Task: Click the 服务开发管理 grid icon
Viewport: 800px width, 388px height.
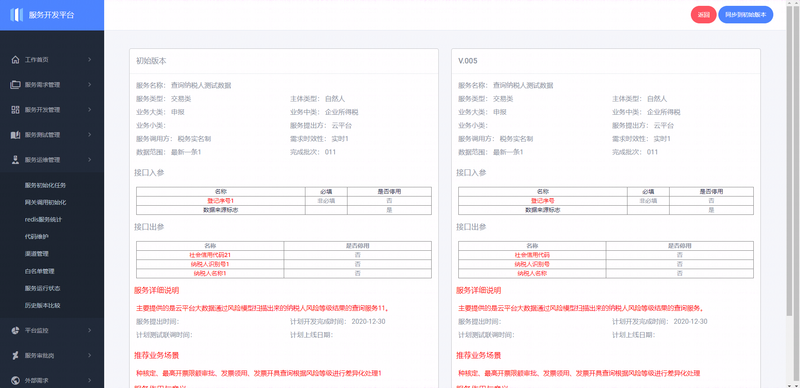Action: tap(15, 110)
